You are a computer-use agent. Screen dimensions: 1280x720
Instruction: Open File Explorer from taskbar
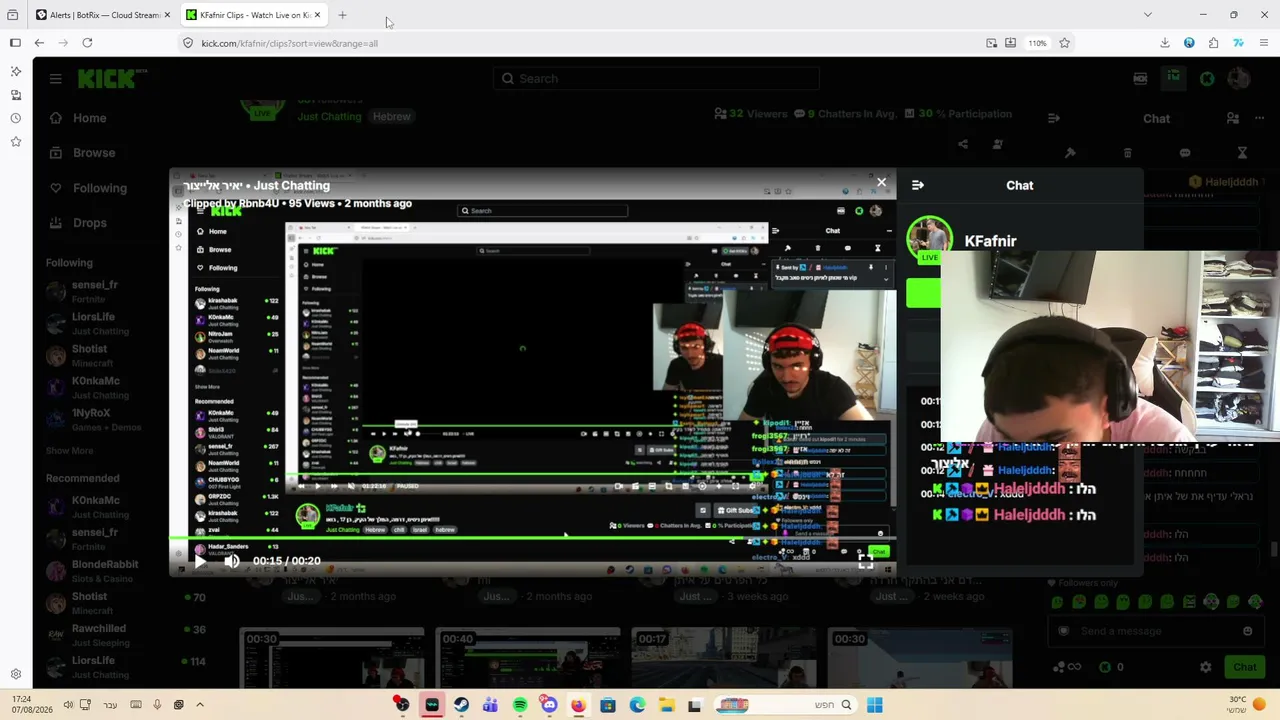(x=666, y=705)
